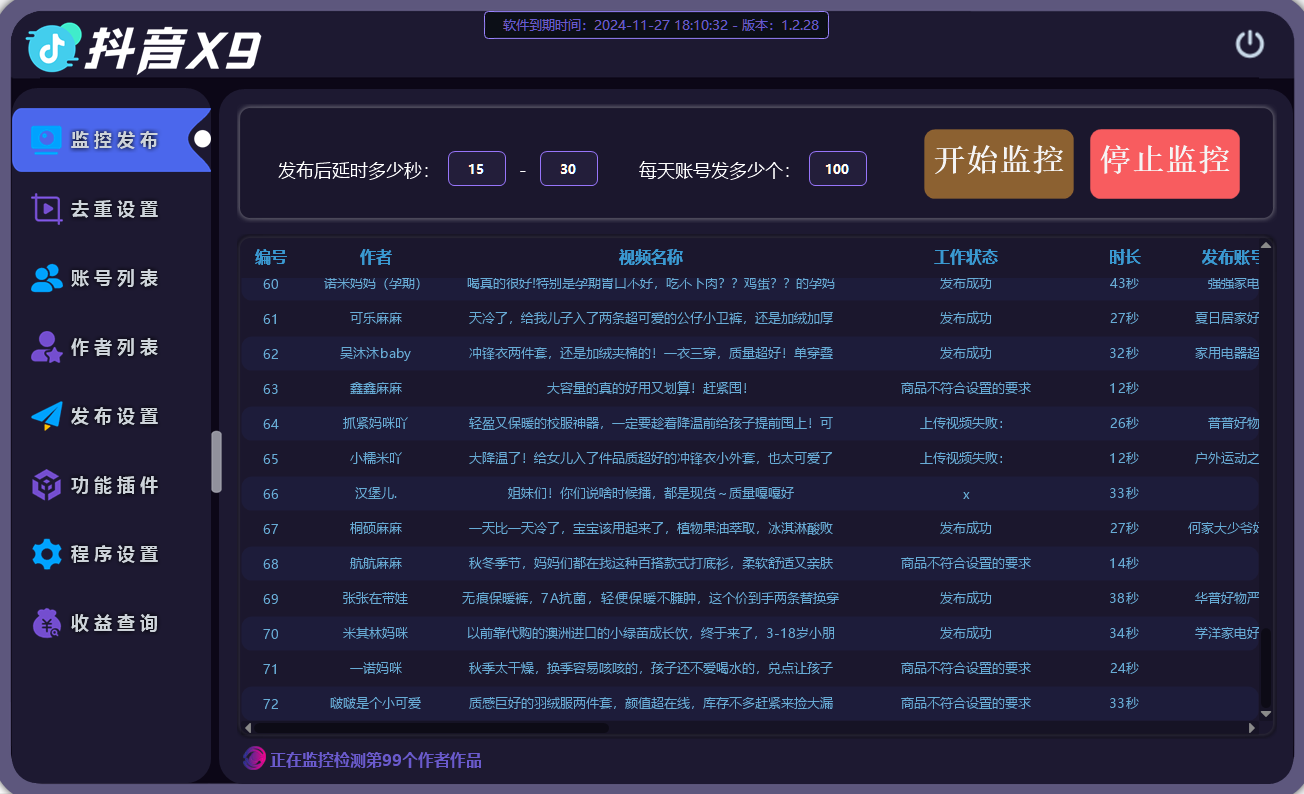Click row 61 status 发布成功

(x=966, y=318)
